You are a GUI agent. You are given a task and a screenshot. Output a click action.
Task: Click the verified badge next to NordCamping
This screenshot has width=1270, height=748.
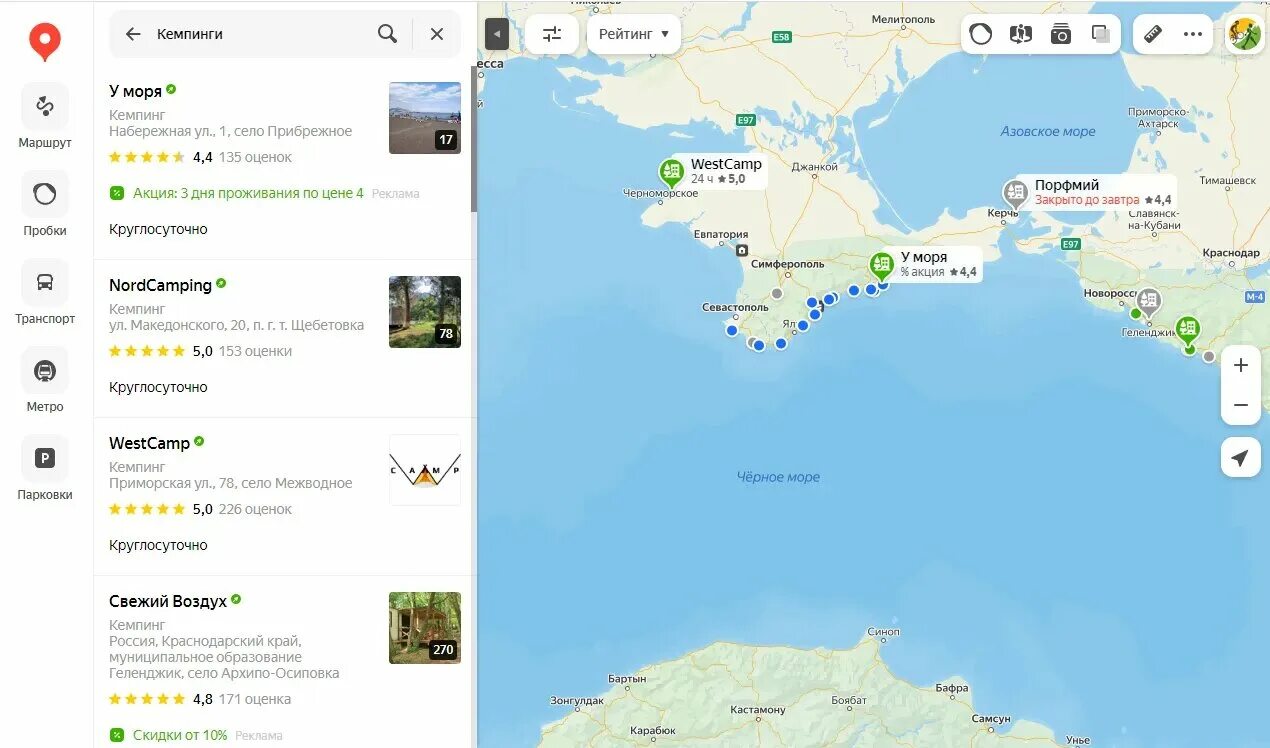click(221, 283)
